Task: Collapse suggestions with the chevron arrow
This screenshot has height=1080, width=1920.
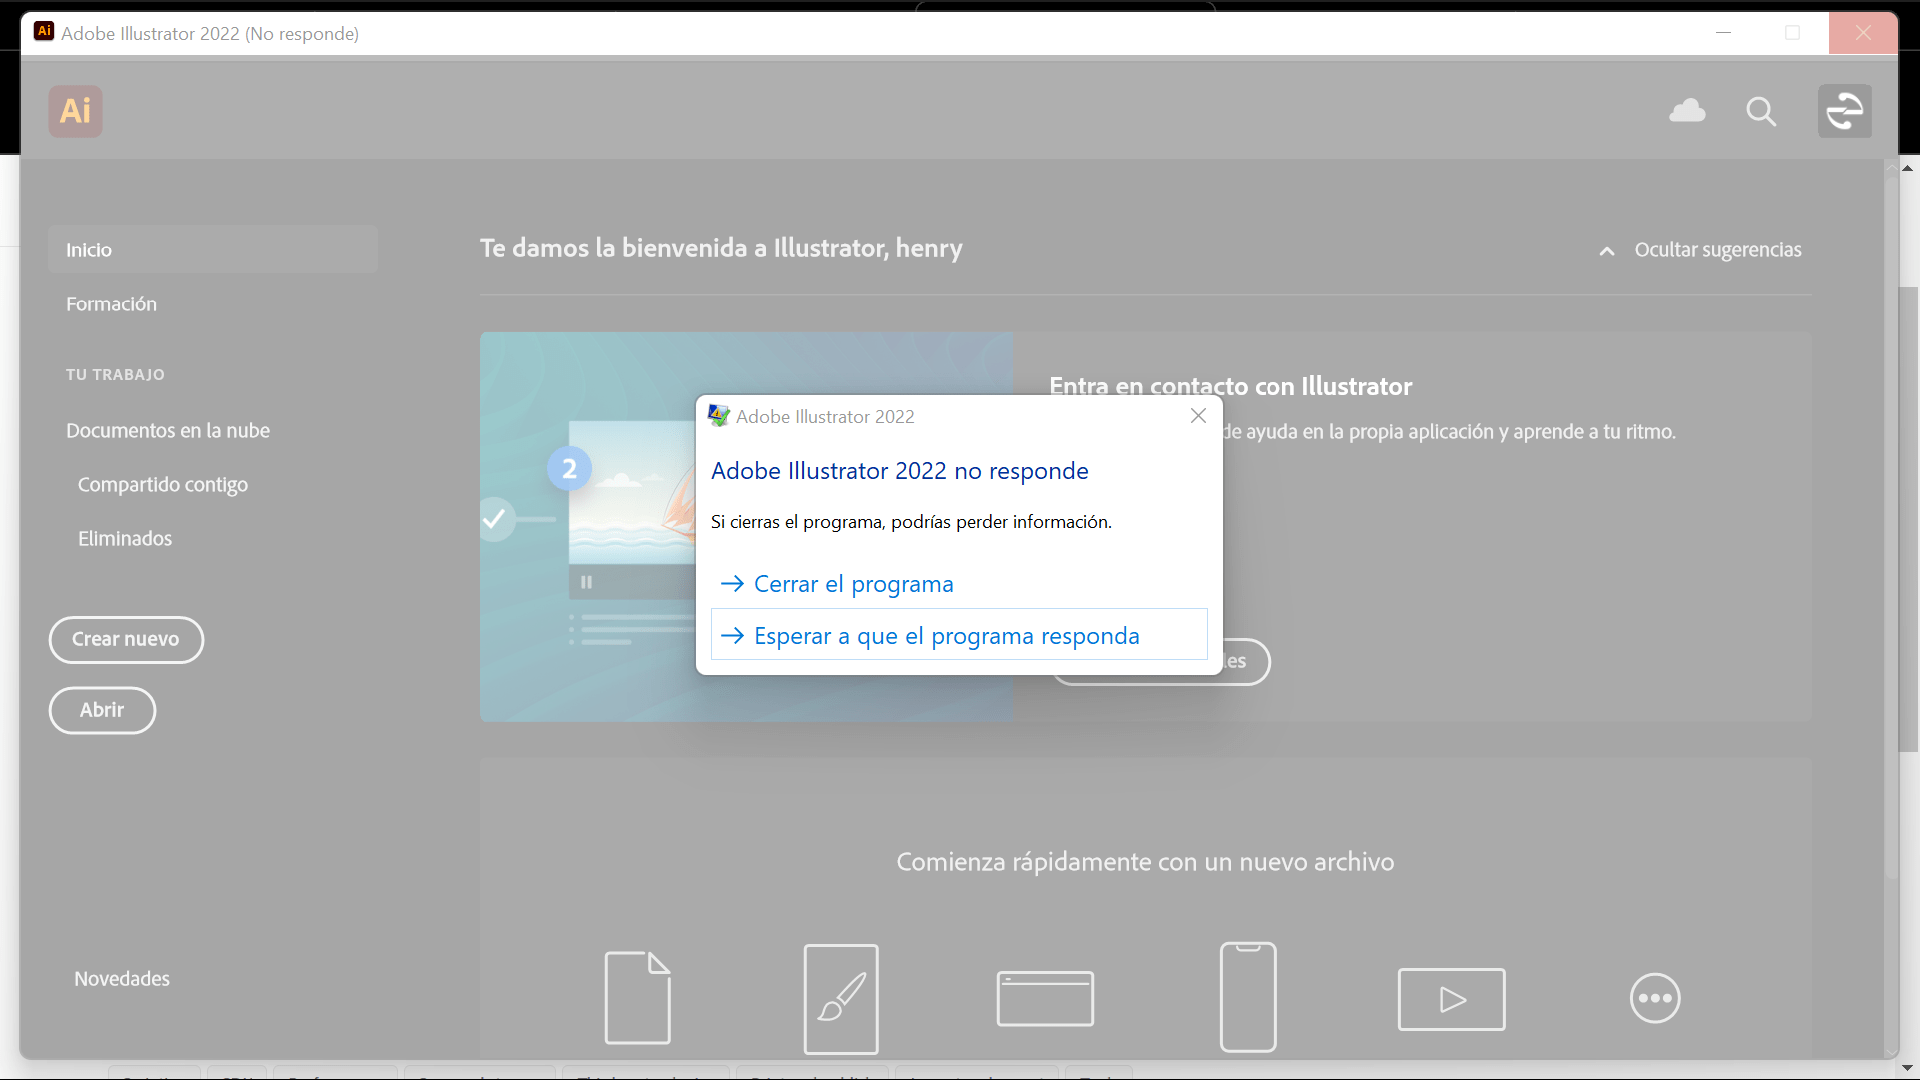Action: [x=1607, y=250]
